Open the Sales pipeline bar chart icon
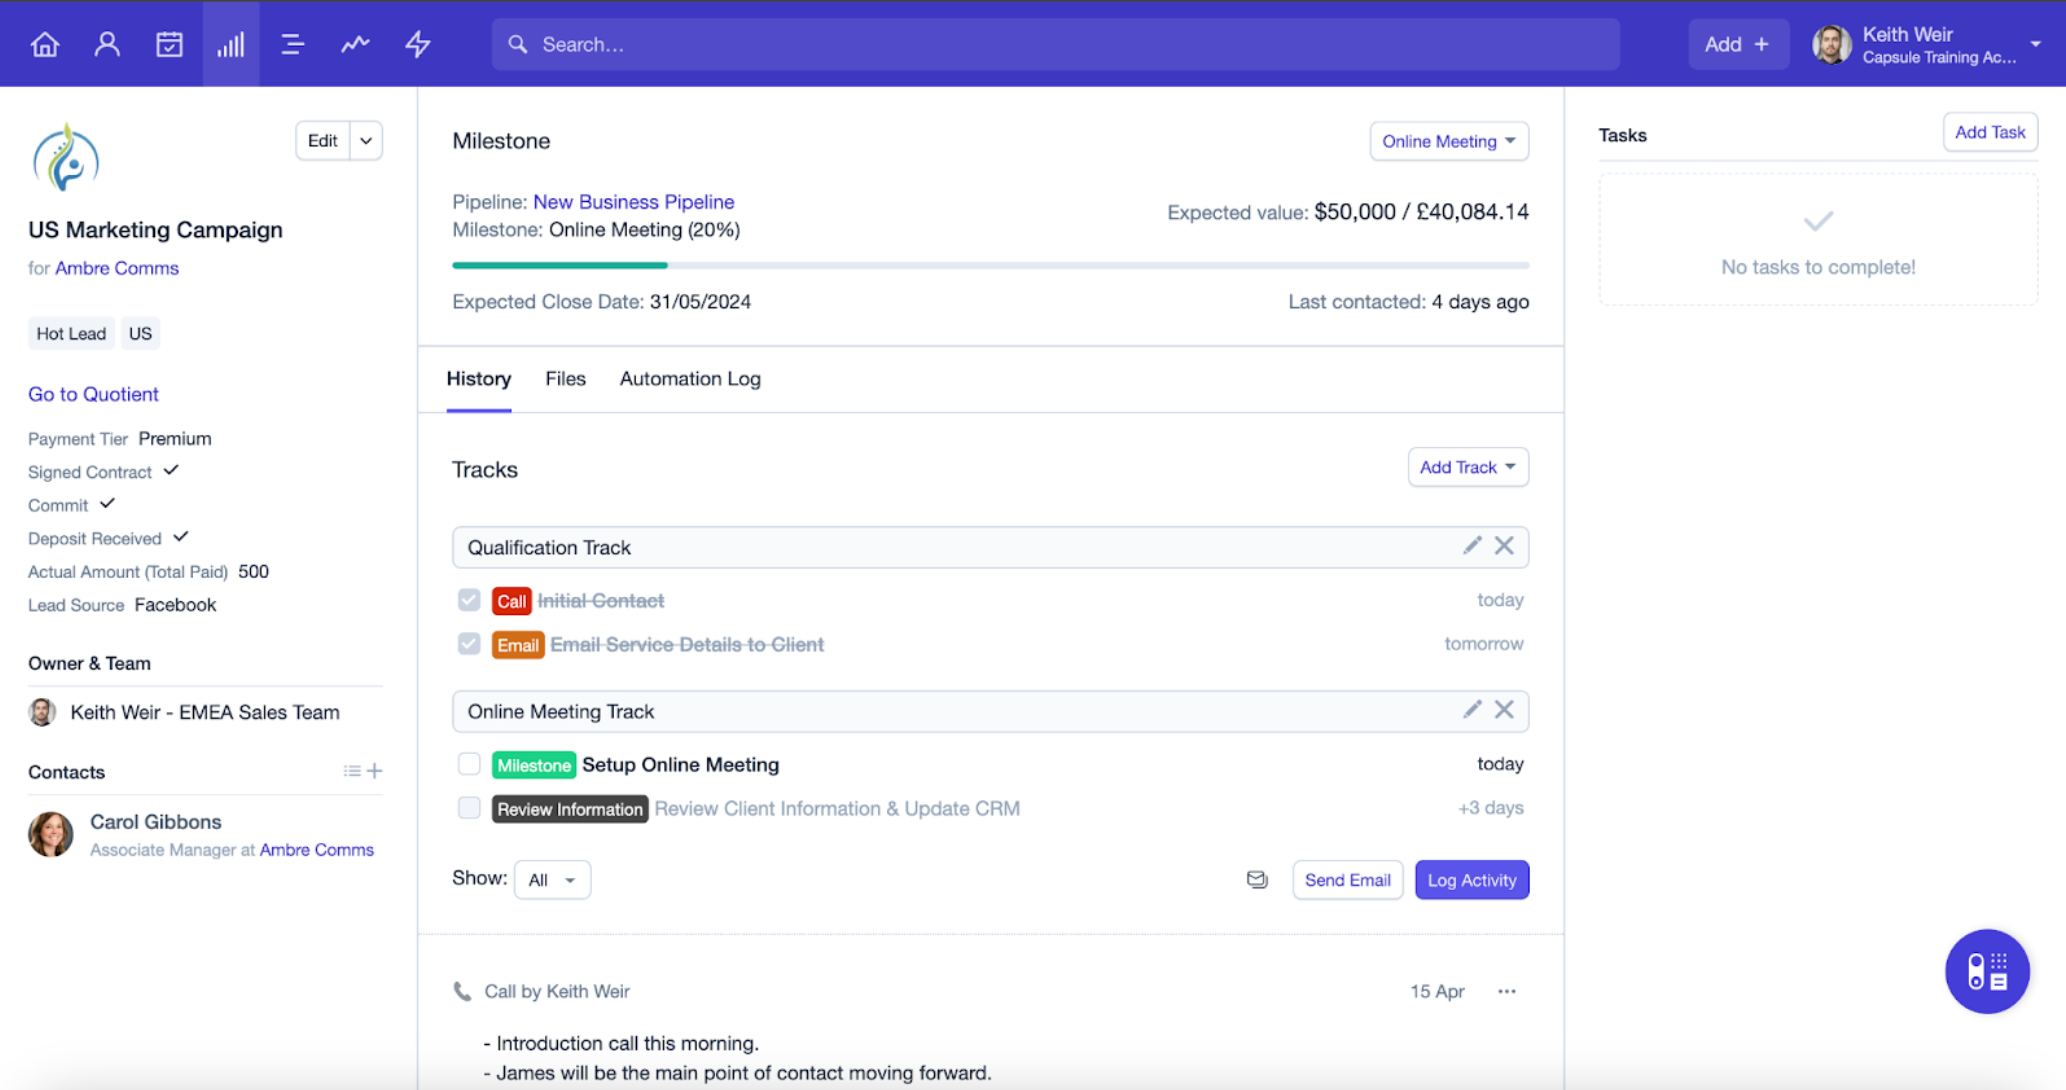This screenshot has height=1090, width=2066. [x=231, y=44]
